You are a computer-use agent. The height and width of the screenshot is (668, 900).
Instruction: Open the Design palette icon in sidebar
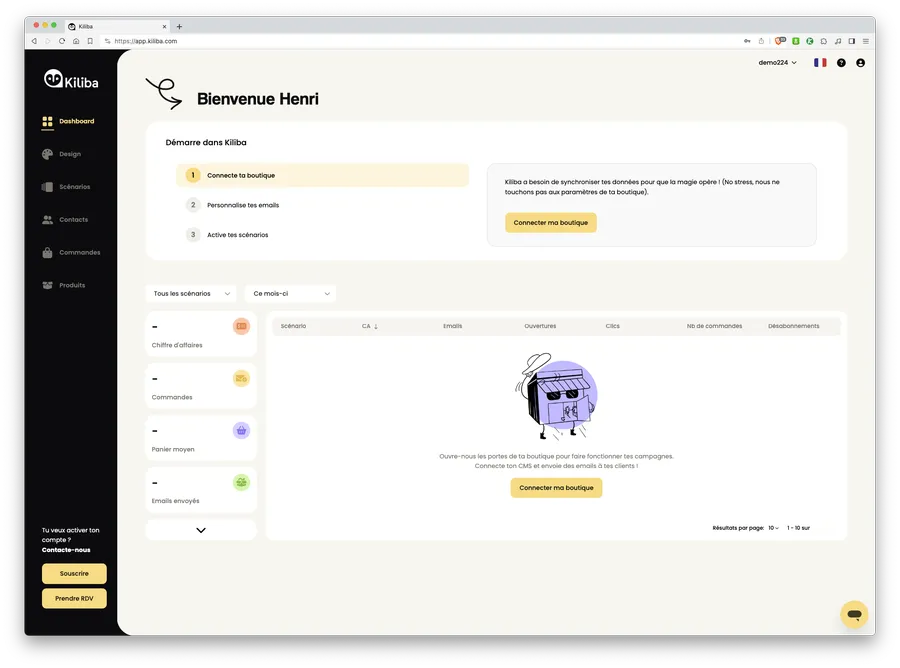tap(46, 154)
